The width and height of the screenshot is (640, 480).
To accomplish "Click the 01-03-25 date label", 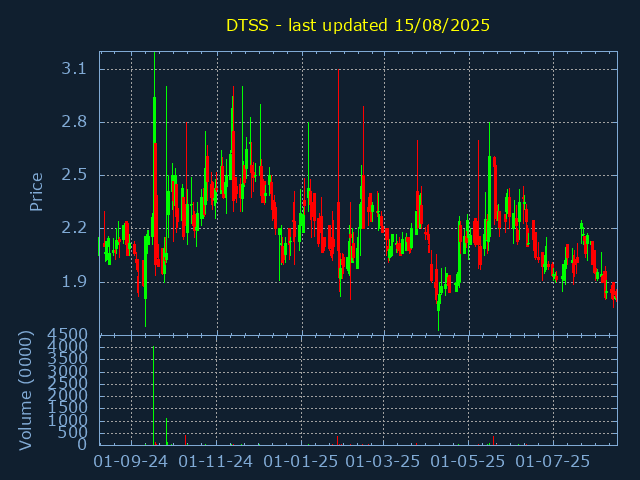I will pyautogui.click(x=383, y=462).
